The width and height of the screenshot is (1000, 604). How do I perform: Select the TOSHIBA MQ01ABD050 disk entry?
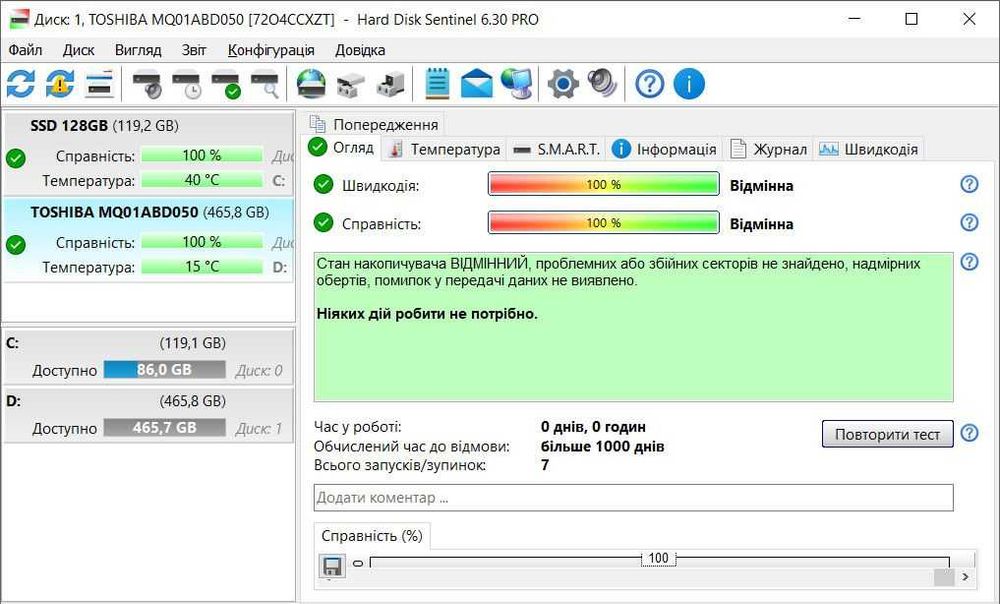[x=149, y=240]
